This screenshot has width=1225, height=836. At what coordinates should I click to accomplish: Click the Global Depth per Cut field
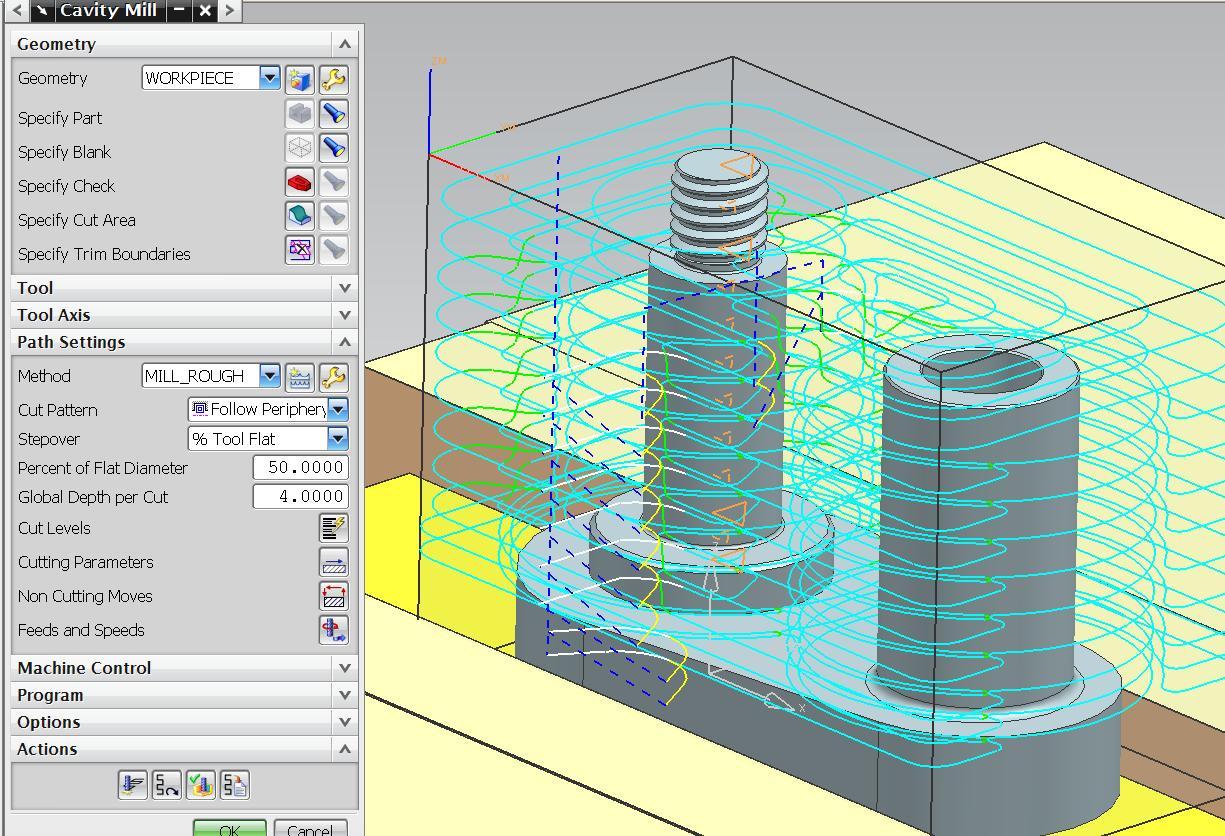[300, 496]
